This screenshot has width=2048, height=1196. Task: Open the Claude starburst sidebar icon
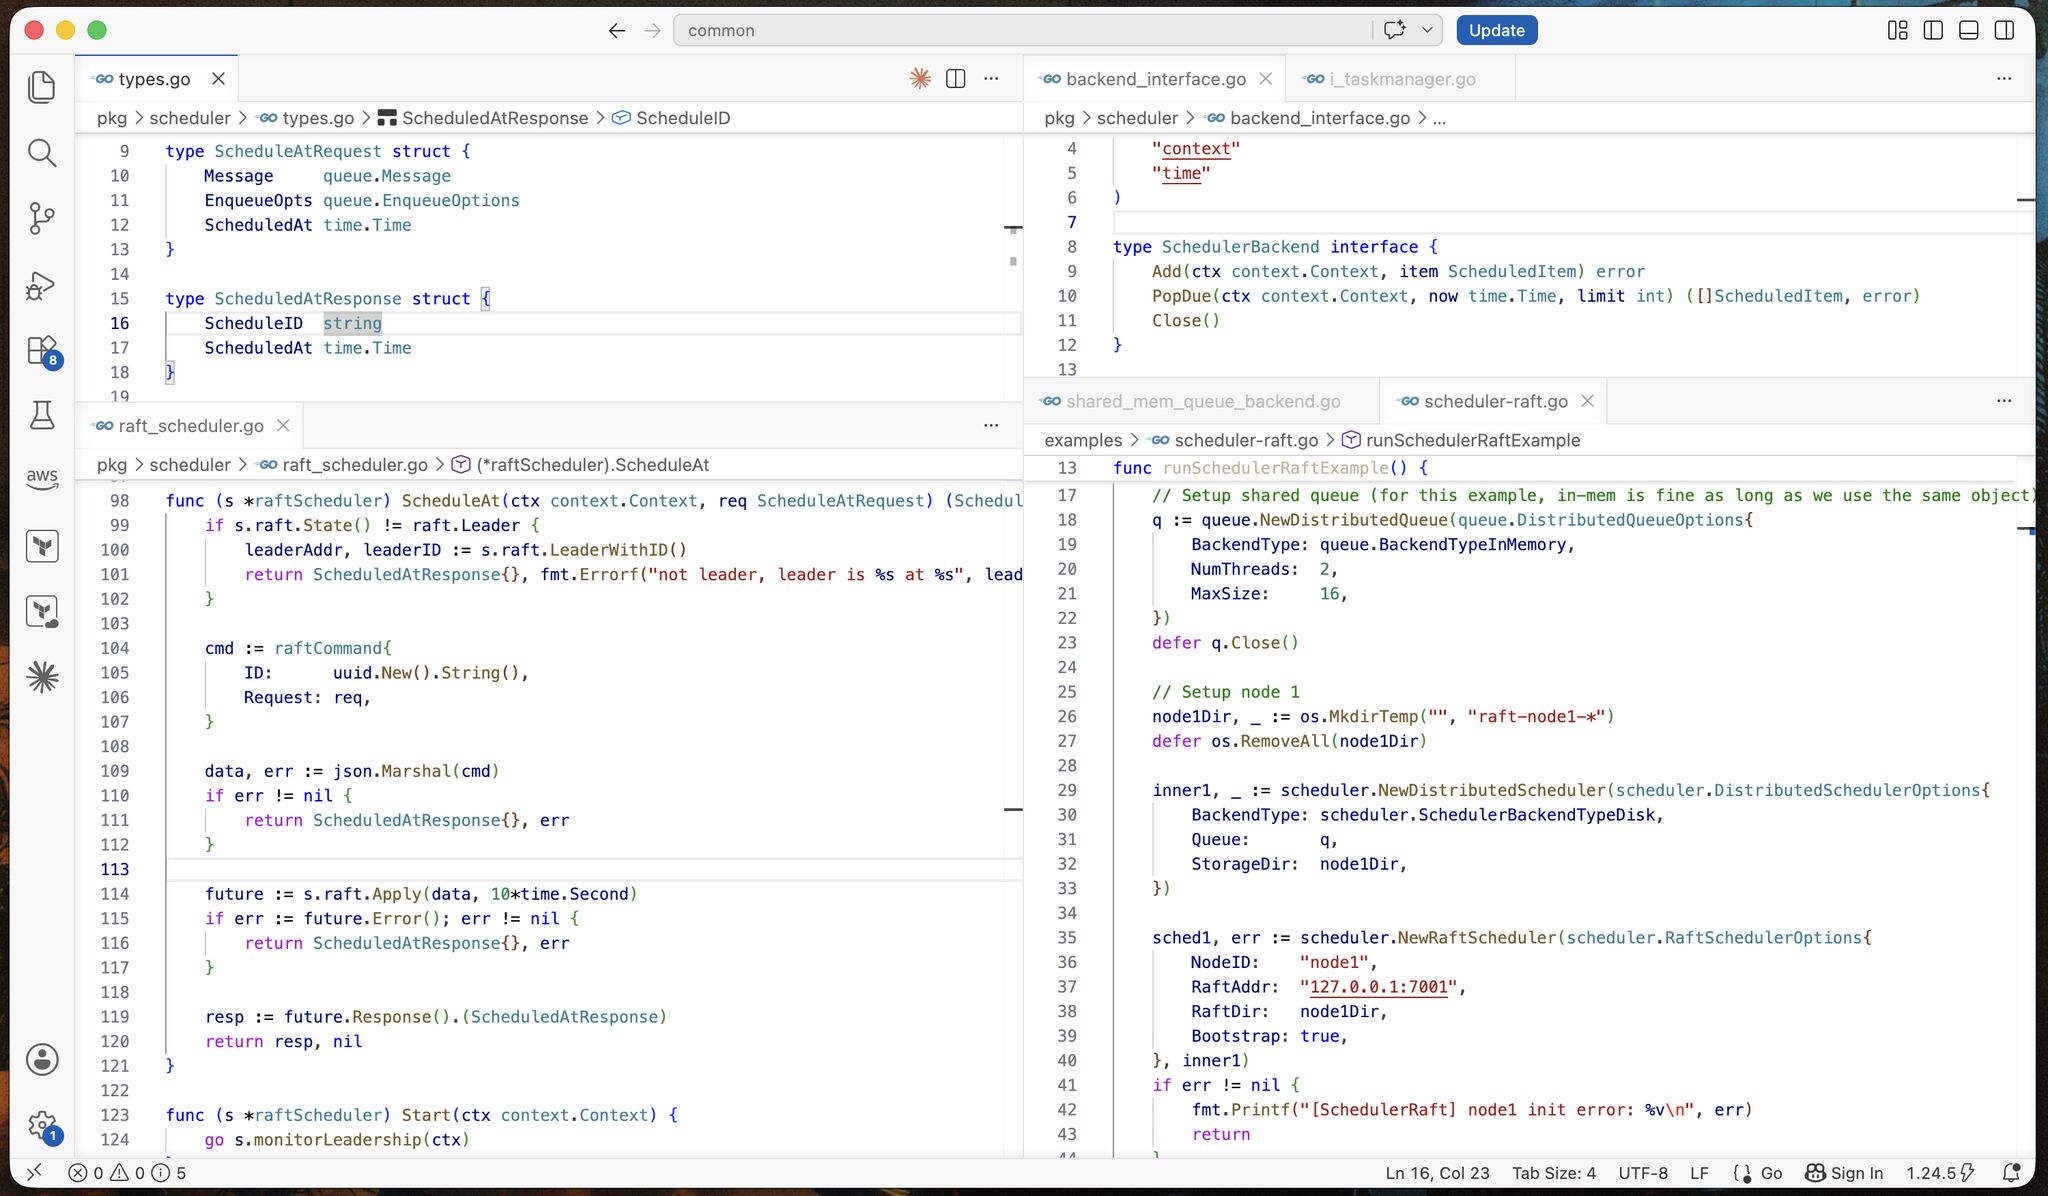pos(42,677)
